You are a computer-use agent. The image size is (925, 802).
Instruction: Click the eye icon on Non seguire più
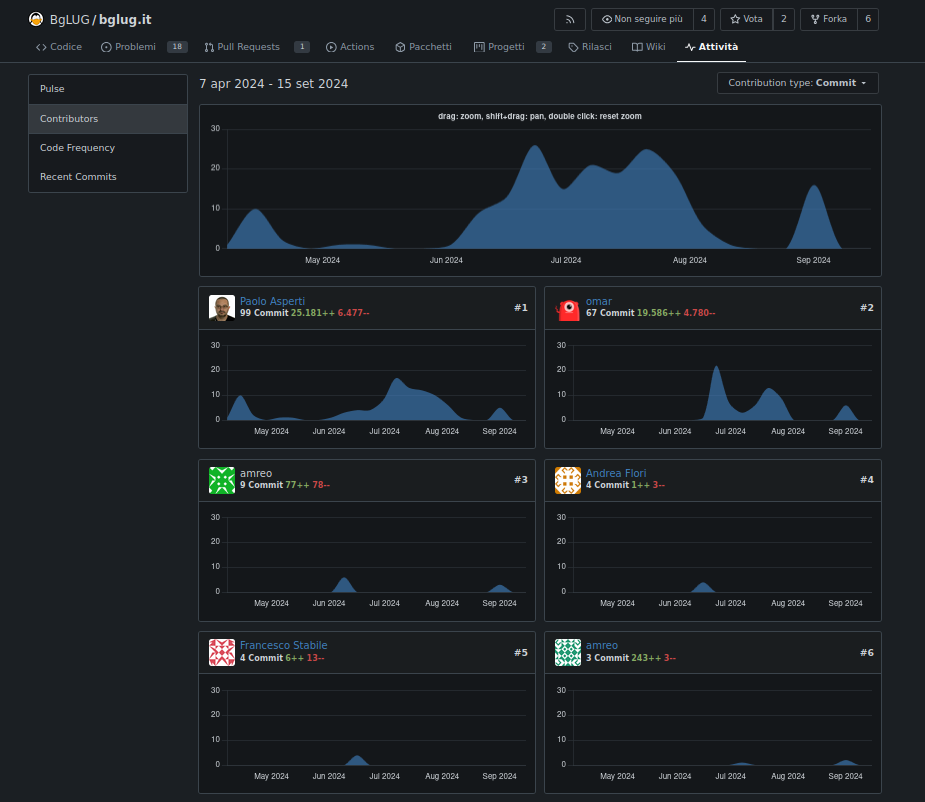(606, 19)
